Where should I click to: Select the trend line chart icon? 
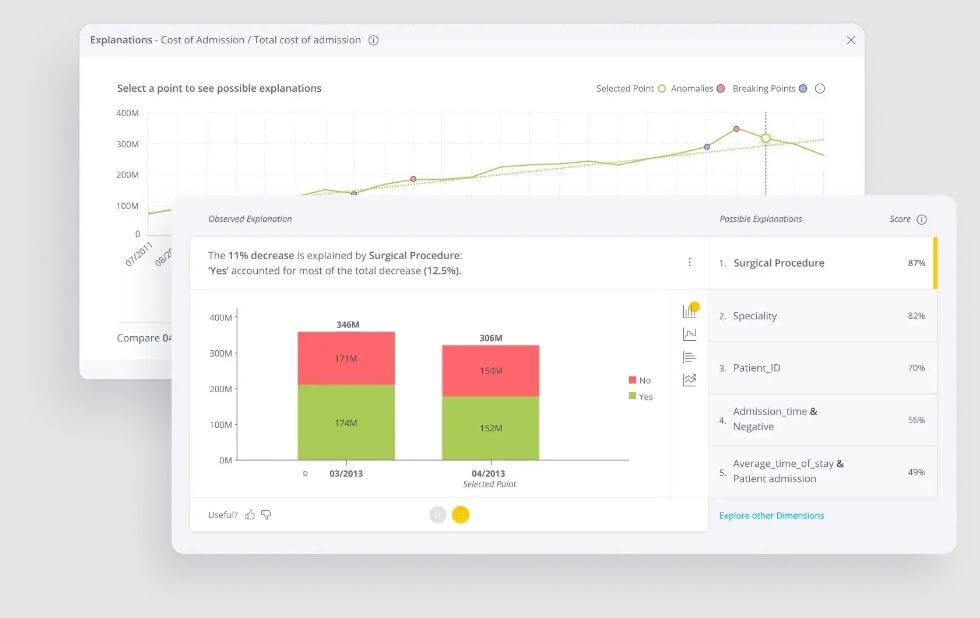pos(689,380)
